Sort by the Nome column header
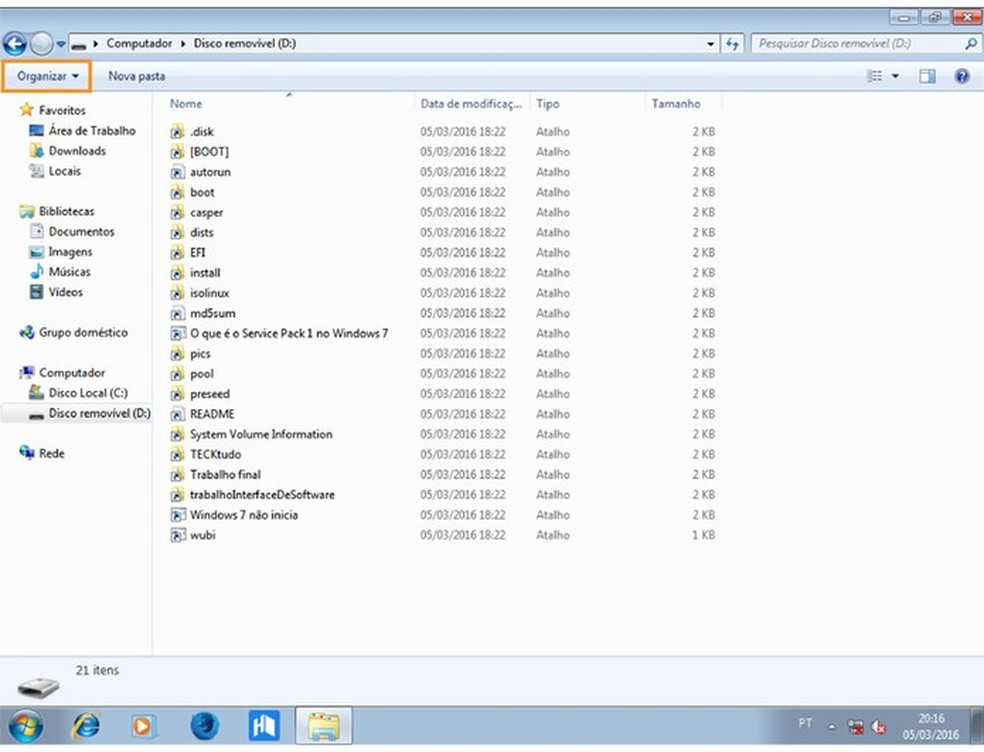984x752 pixels. tap(186, 104)
